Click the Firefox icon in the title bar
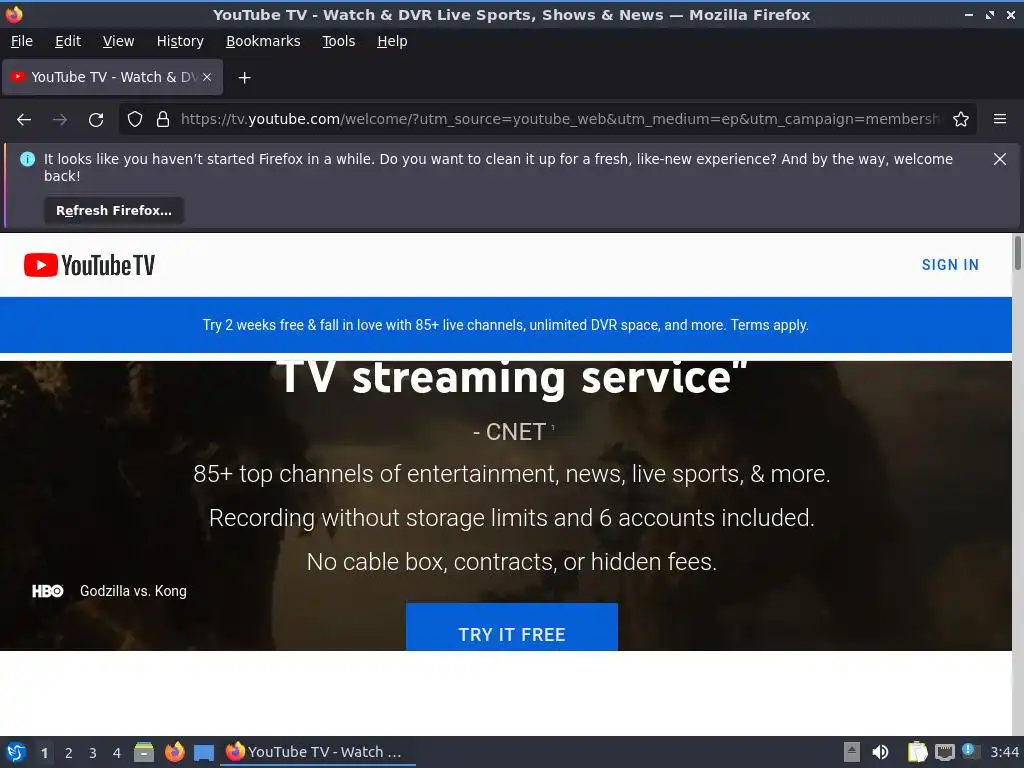 [x=14, y=14]
